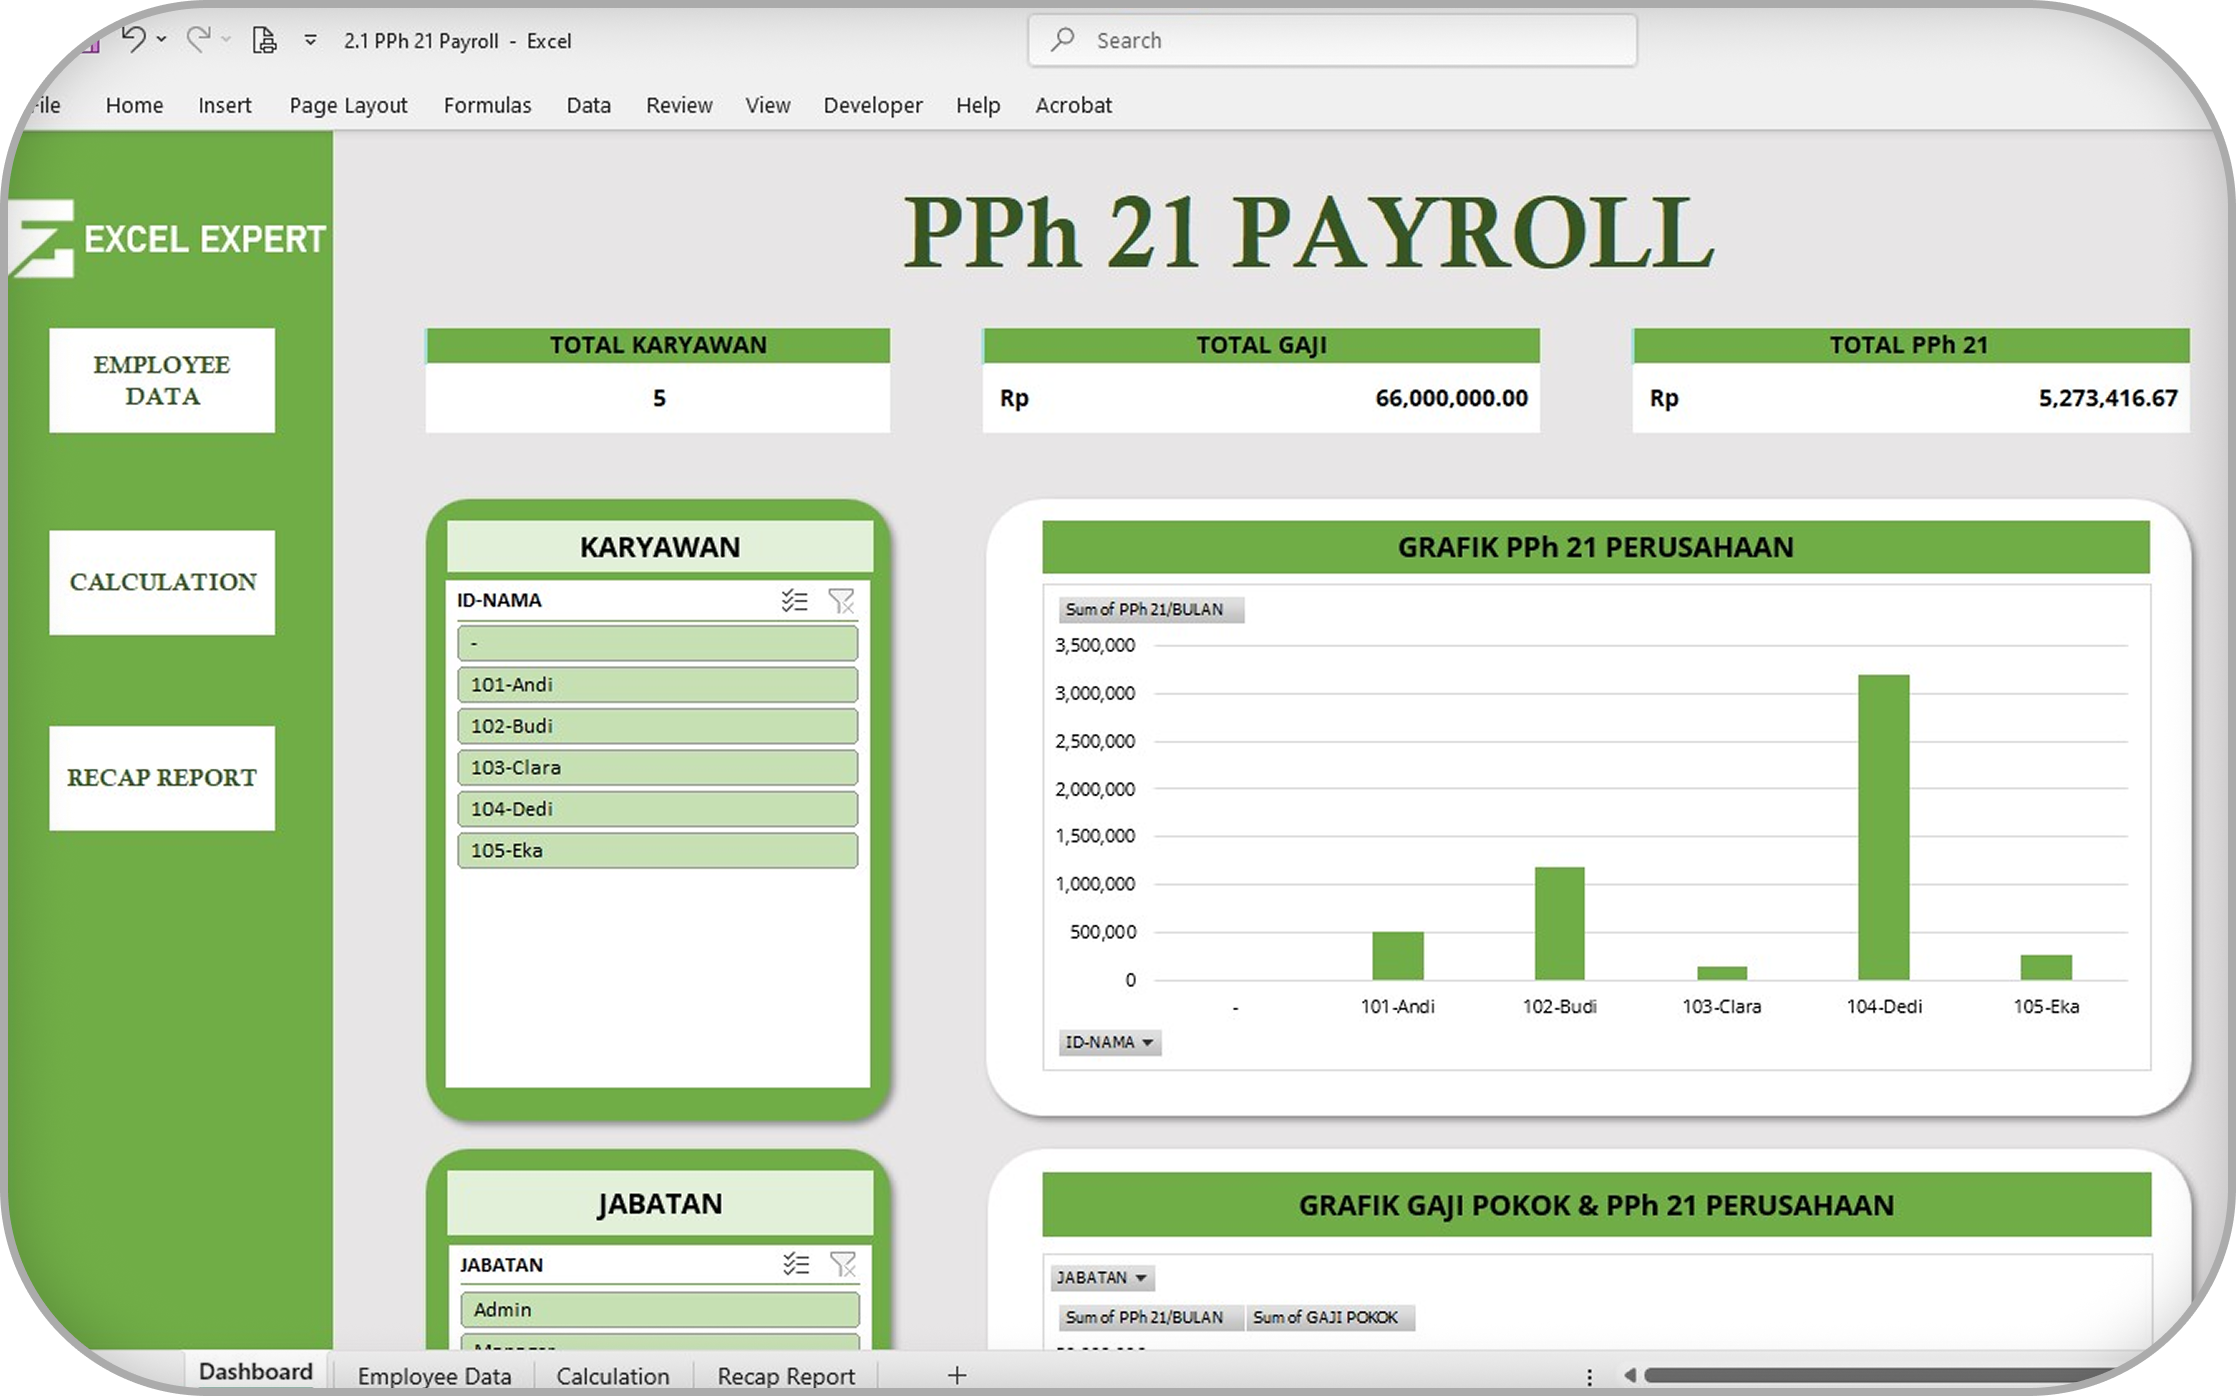This screenshot has width=2236, height=1396.
Task: Click in the Search box
Action: click(1332, 40)
